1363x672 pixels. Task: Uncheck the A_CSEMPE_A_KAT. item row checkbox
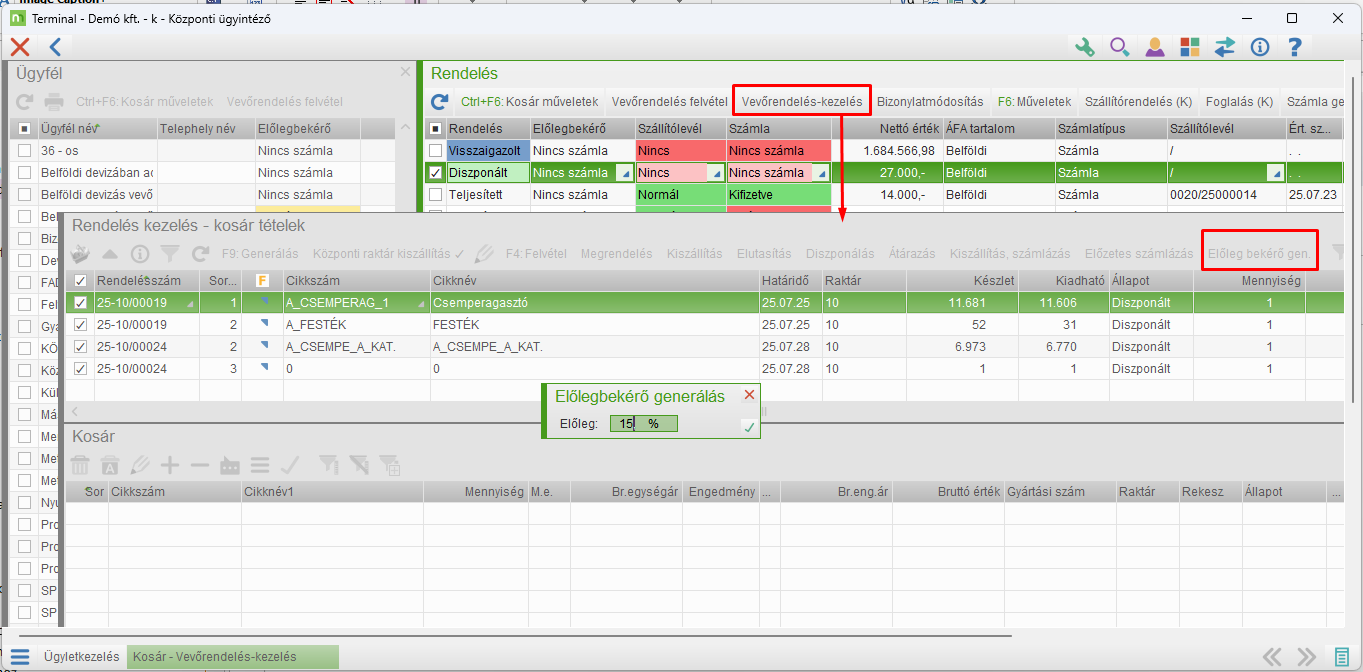[81, 347]
